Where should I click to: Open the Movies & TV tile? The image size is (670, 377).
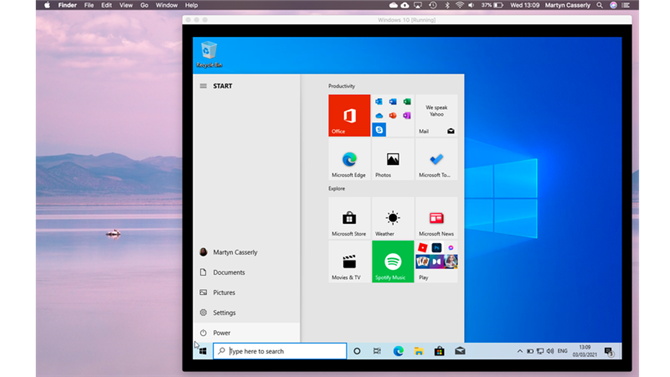click(x=349, y=262)
